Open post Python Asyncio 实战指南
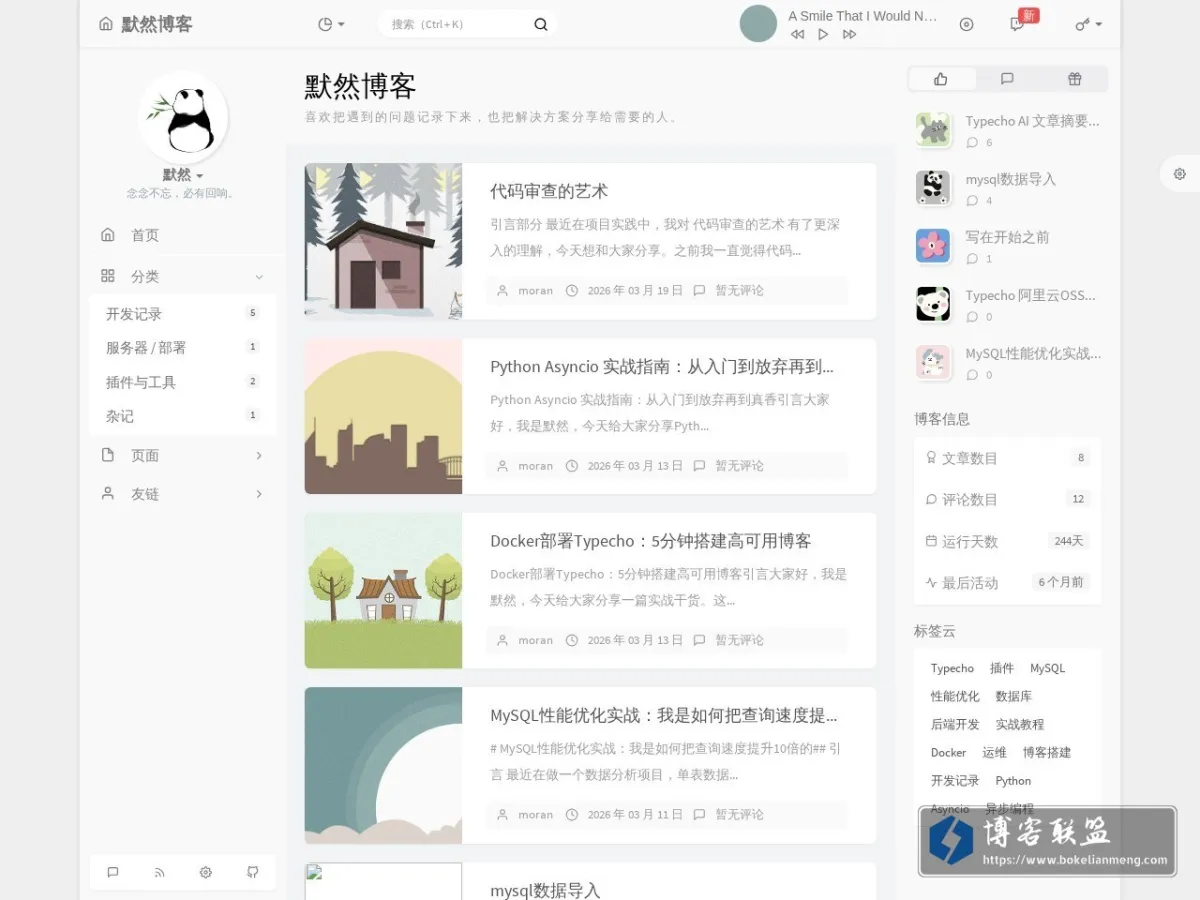This screenshot has width=1200, height=900. [662, 366]
